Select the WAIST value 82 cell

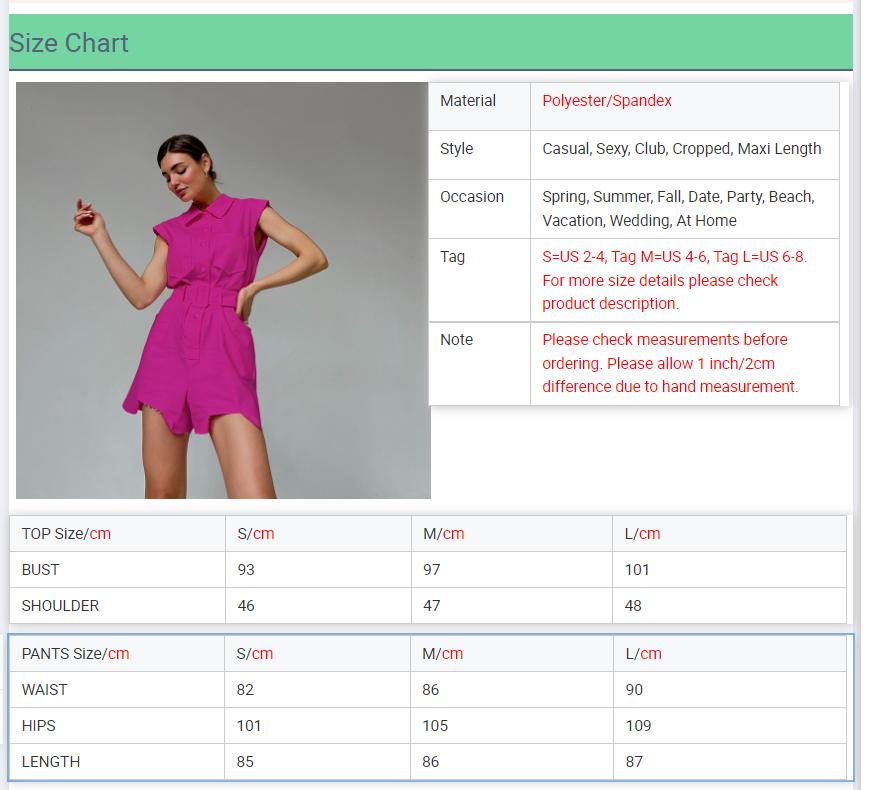[x=245, y=690]
